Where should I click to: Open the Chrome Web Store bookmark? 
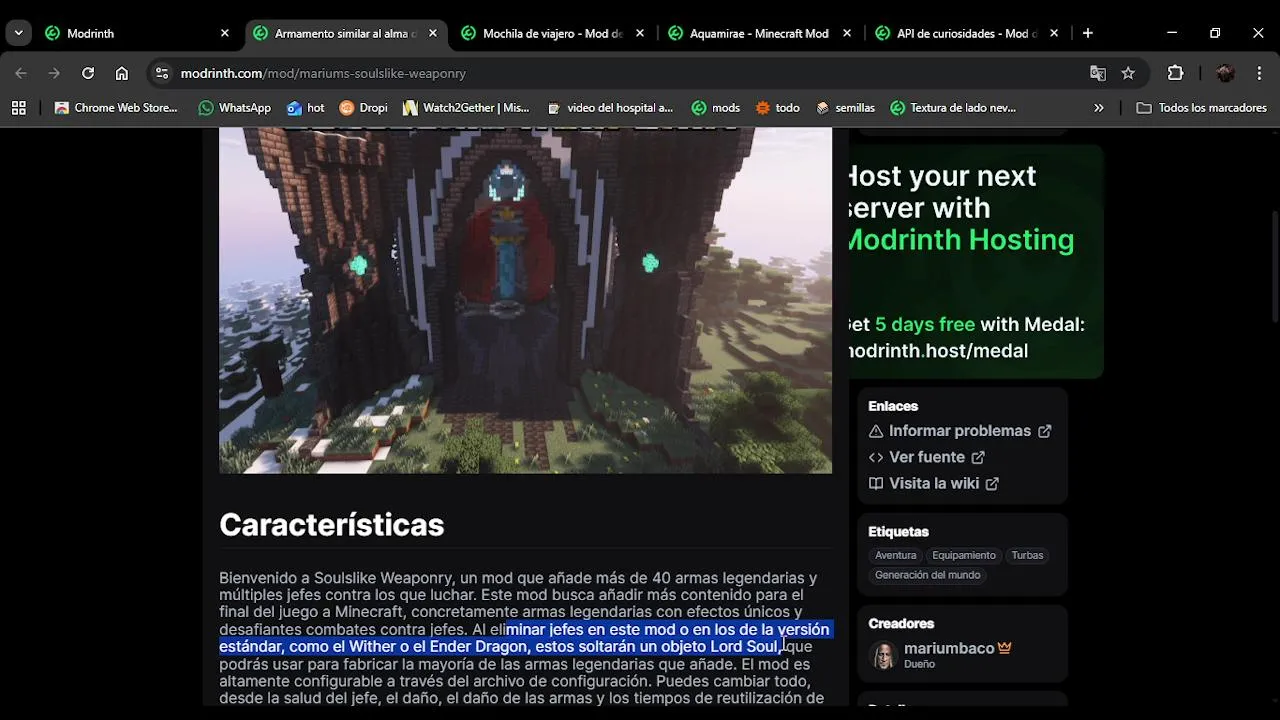coord(116,108)
